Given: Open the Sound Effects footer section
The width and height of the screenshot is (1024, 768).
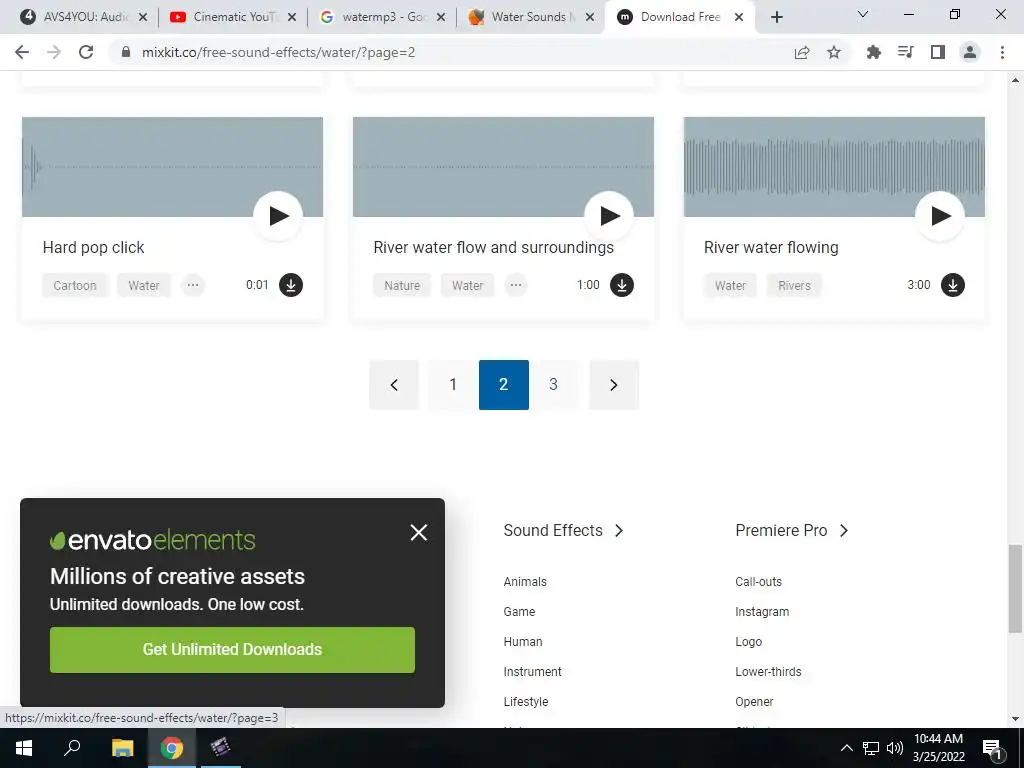Looking at the screenshot, I should (x=563, y=530).
